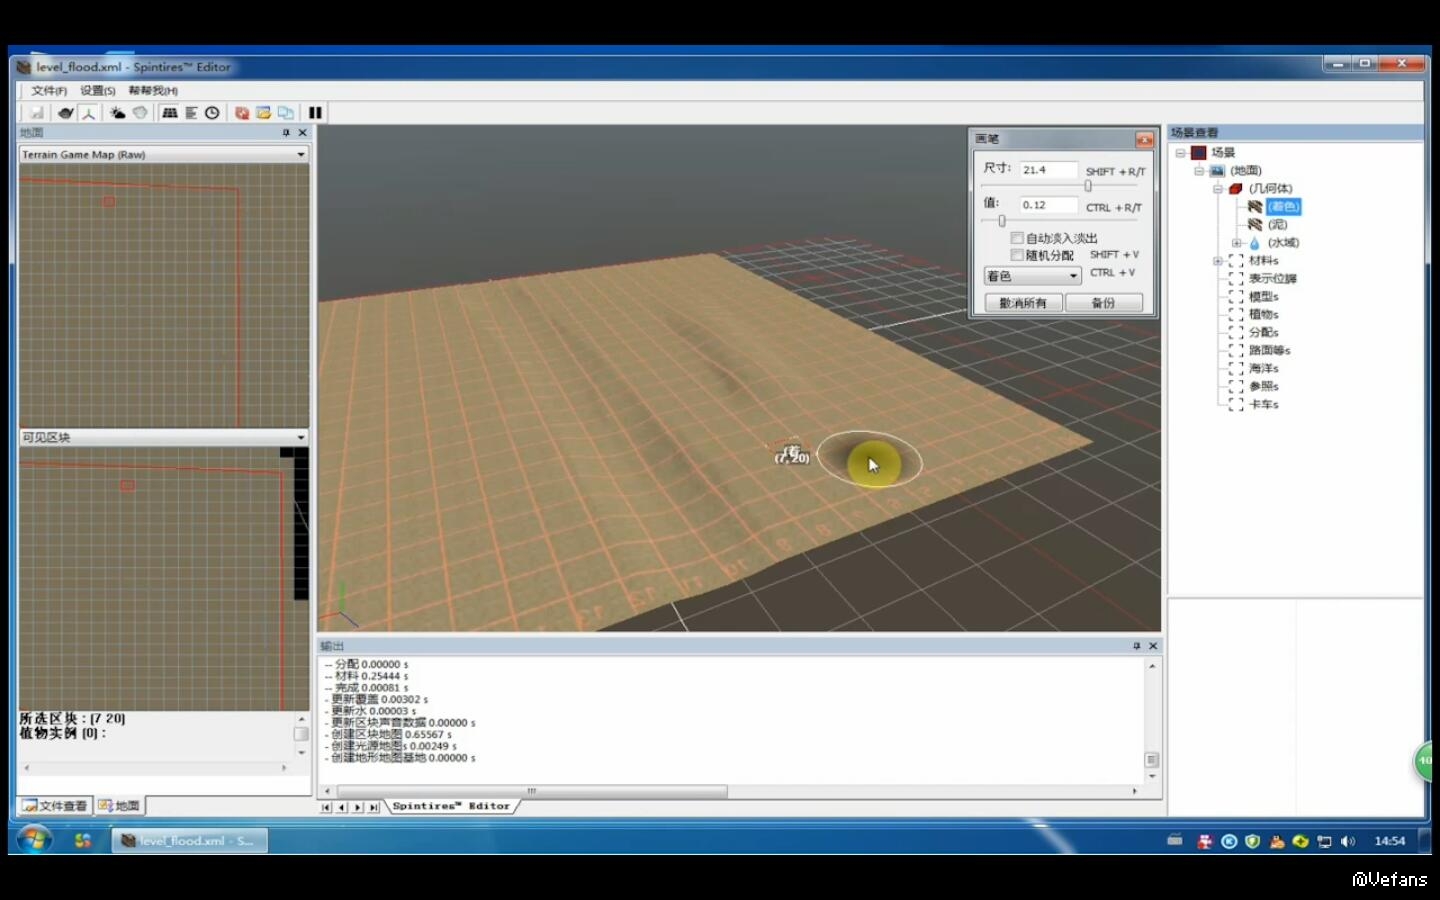This screenshot has width=1440, height=900.
Task: Collapse the (几何体) tree node
Action: click(1218, 189)
